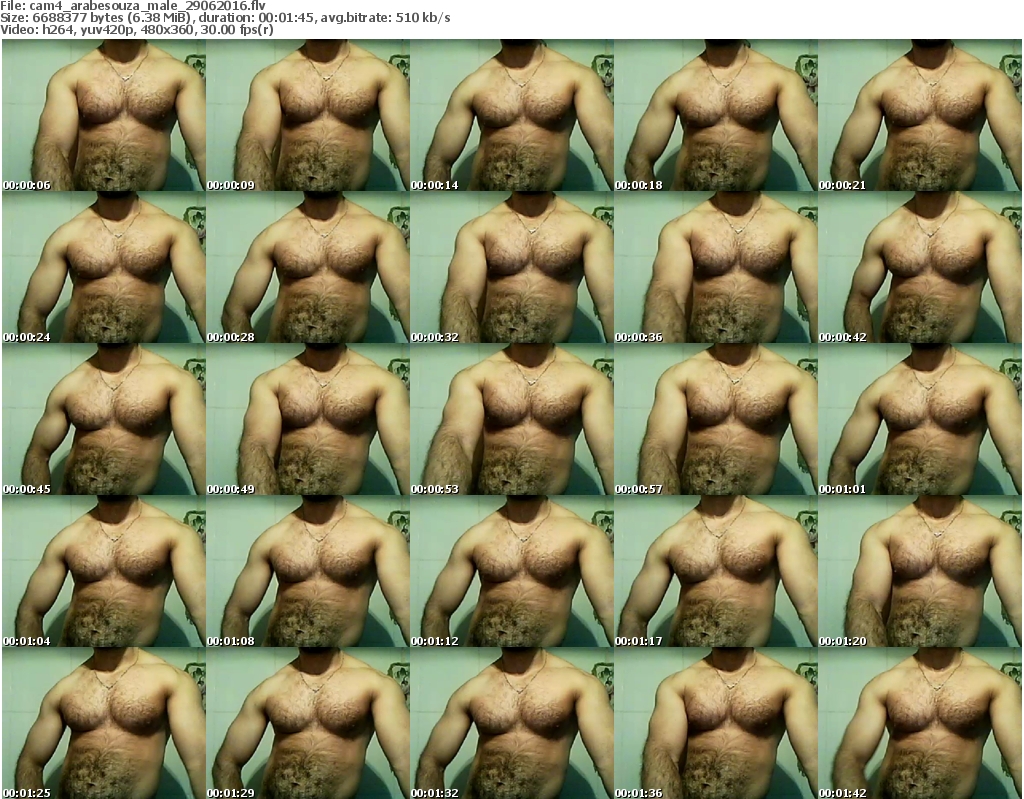Select the thumbnail timestamped 00:00:14

[x=511, y=115]
